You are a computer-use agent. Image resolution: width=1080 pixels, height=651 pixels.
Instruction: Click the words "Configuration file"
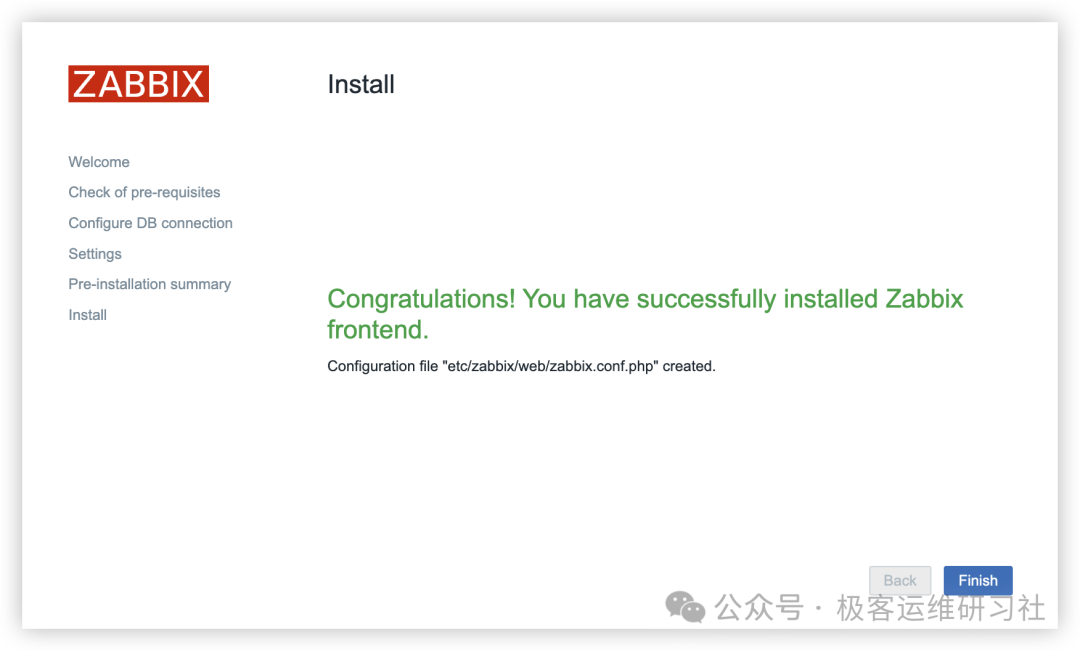click(382, 366)
